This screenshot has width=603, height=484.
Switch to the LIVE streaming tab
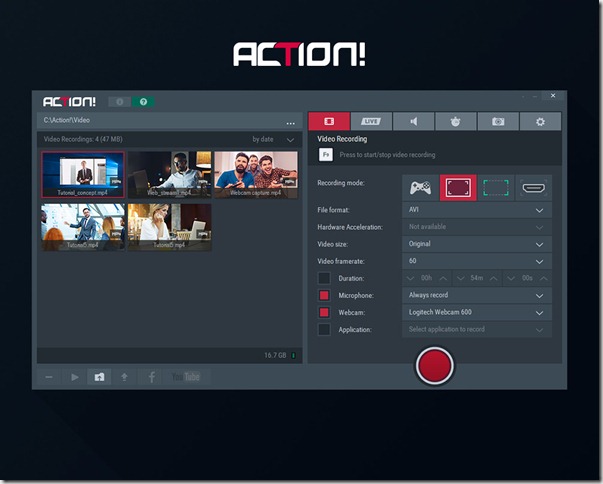pos(370,121)
